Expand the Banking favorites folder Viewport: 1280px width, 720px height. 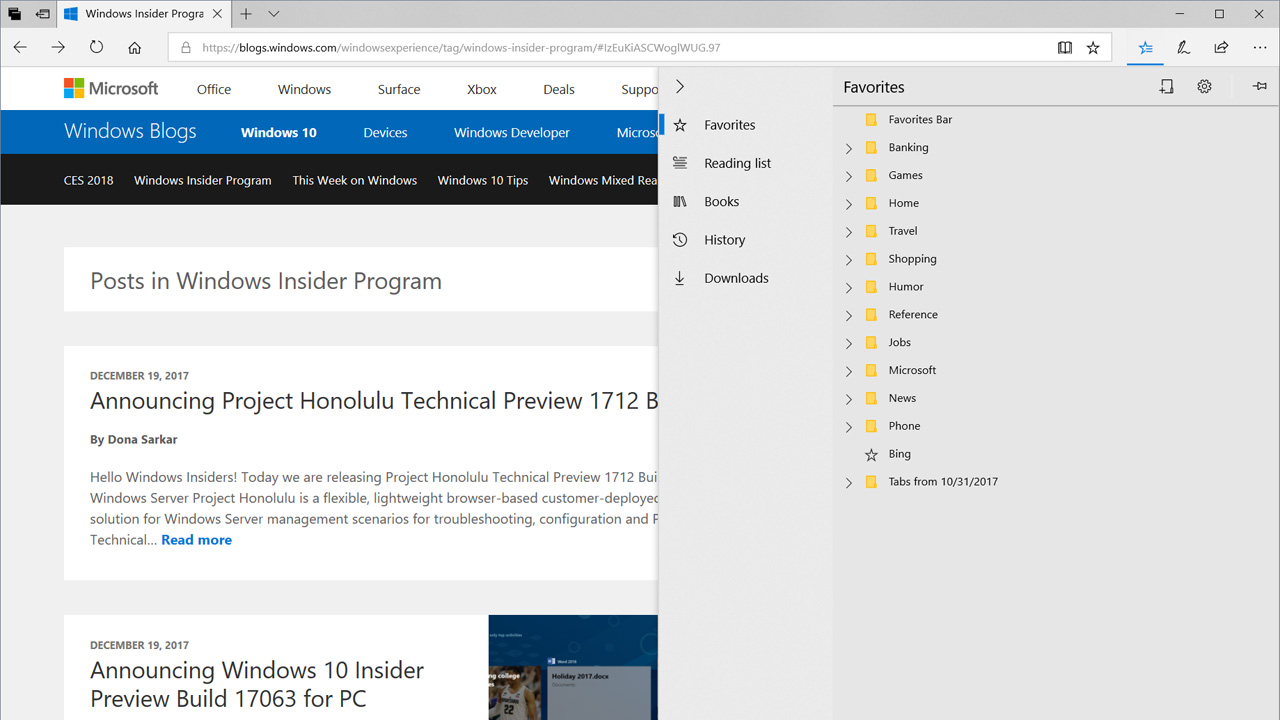(x=849, y=147)
